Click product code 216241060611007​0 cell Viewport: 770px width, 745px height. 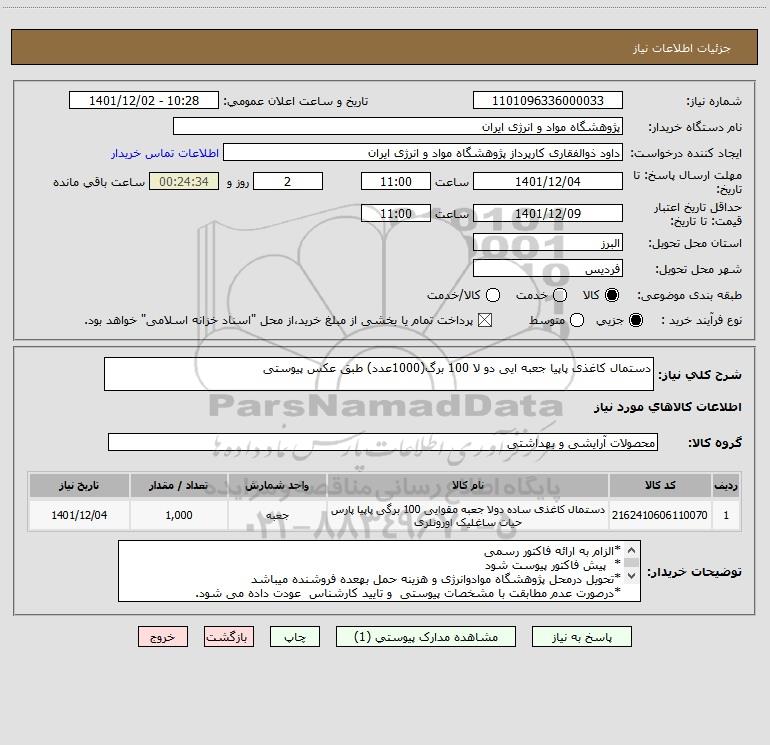click(x=660, y=515)
